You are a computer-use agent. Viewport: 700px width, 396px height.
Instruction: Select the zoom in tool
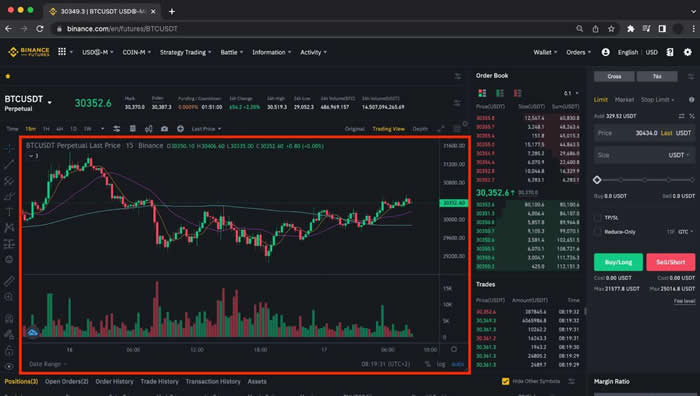pyautogui.click(x=9, y=297)
